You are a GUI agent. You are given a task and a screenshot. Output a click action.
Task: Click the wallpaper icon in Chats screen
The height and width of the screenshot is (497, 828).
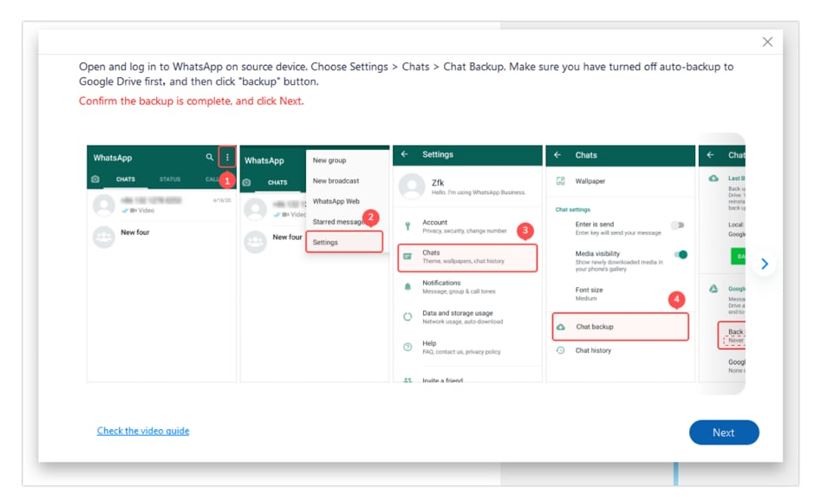pos(561,181)
